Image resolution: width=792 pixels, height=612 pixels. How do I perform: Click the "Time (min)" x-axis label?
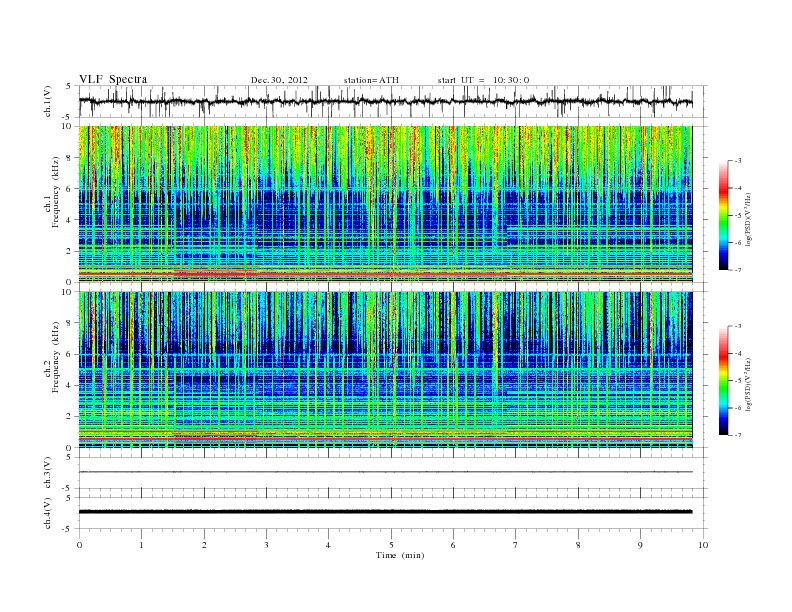tap(400, 555)
